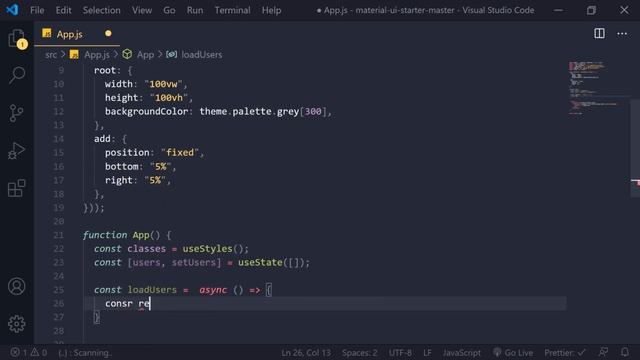Open the Source Control view icon
Screen dimensions: 640x360
(17, 113)
